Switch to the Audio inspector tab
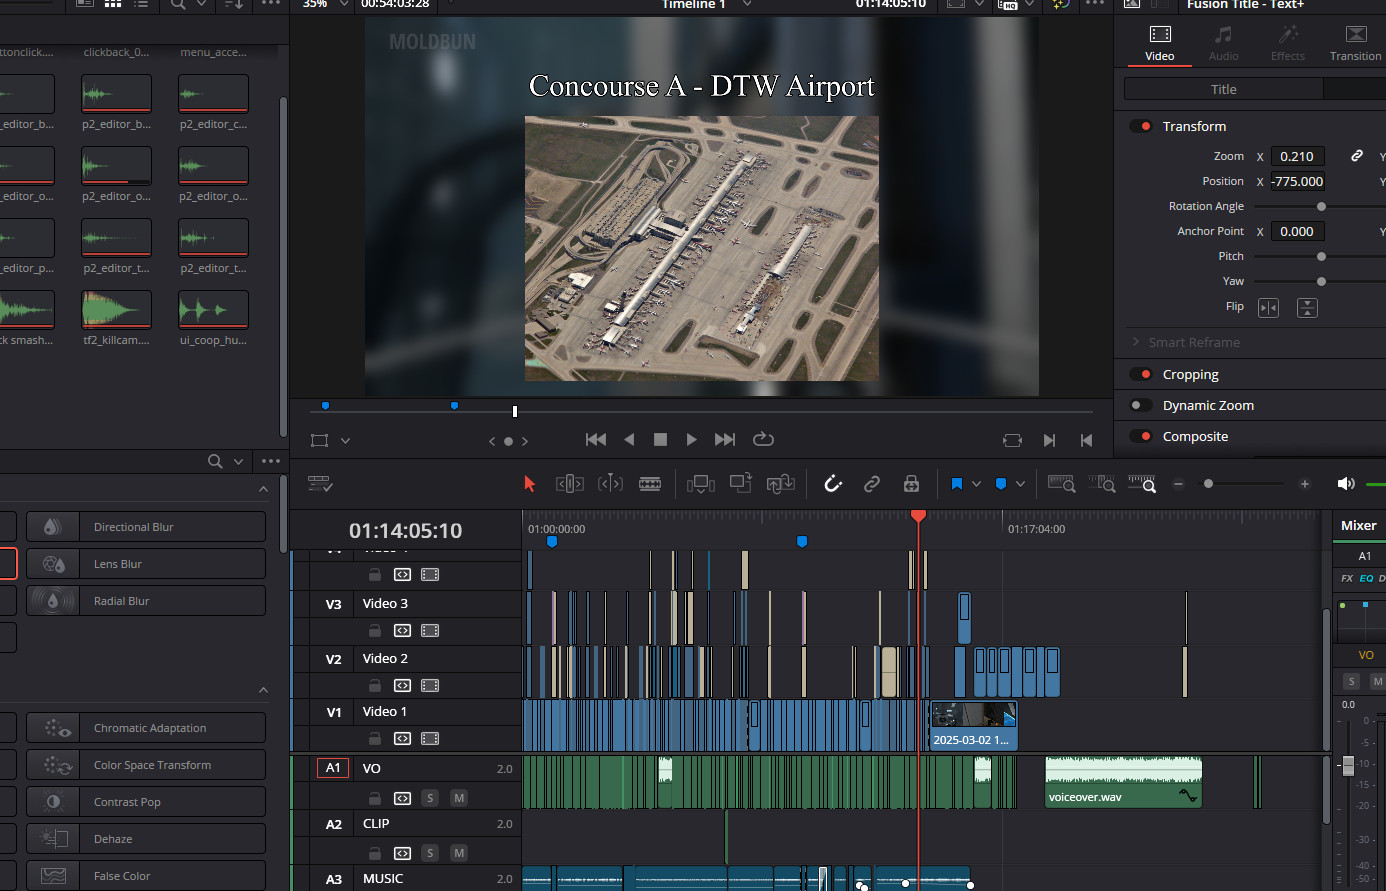 pos(1223,44)
